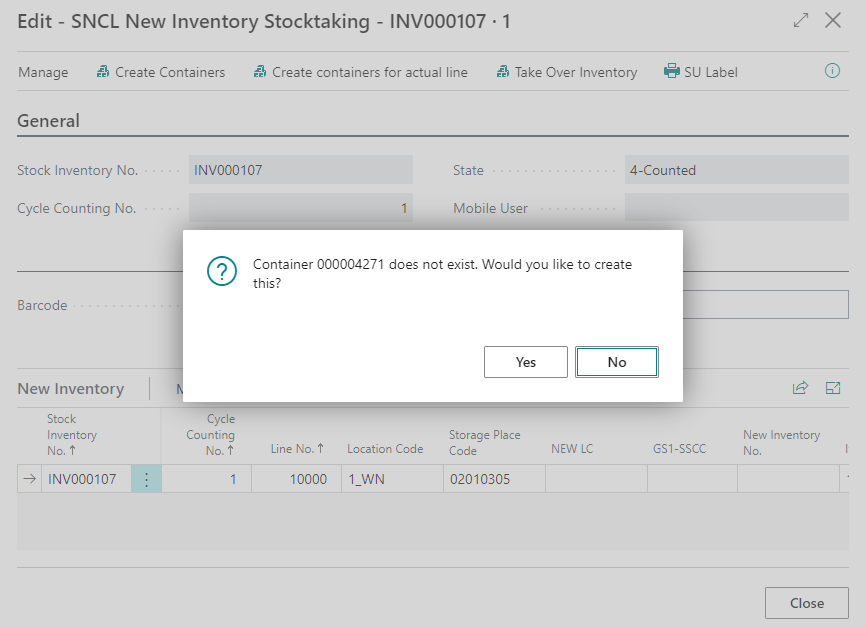
Task: Click the Storage Place Code column header
Action: (x=484, y=443)
